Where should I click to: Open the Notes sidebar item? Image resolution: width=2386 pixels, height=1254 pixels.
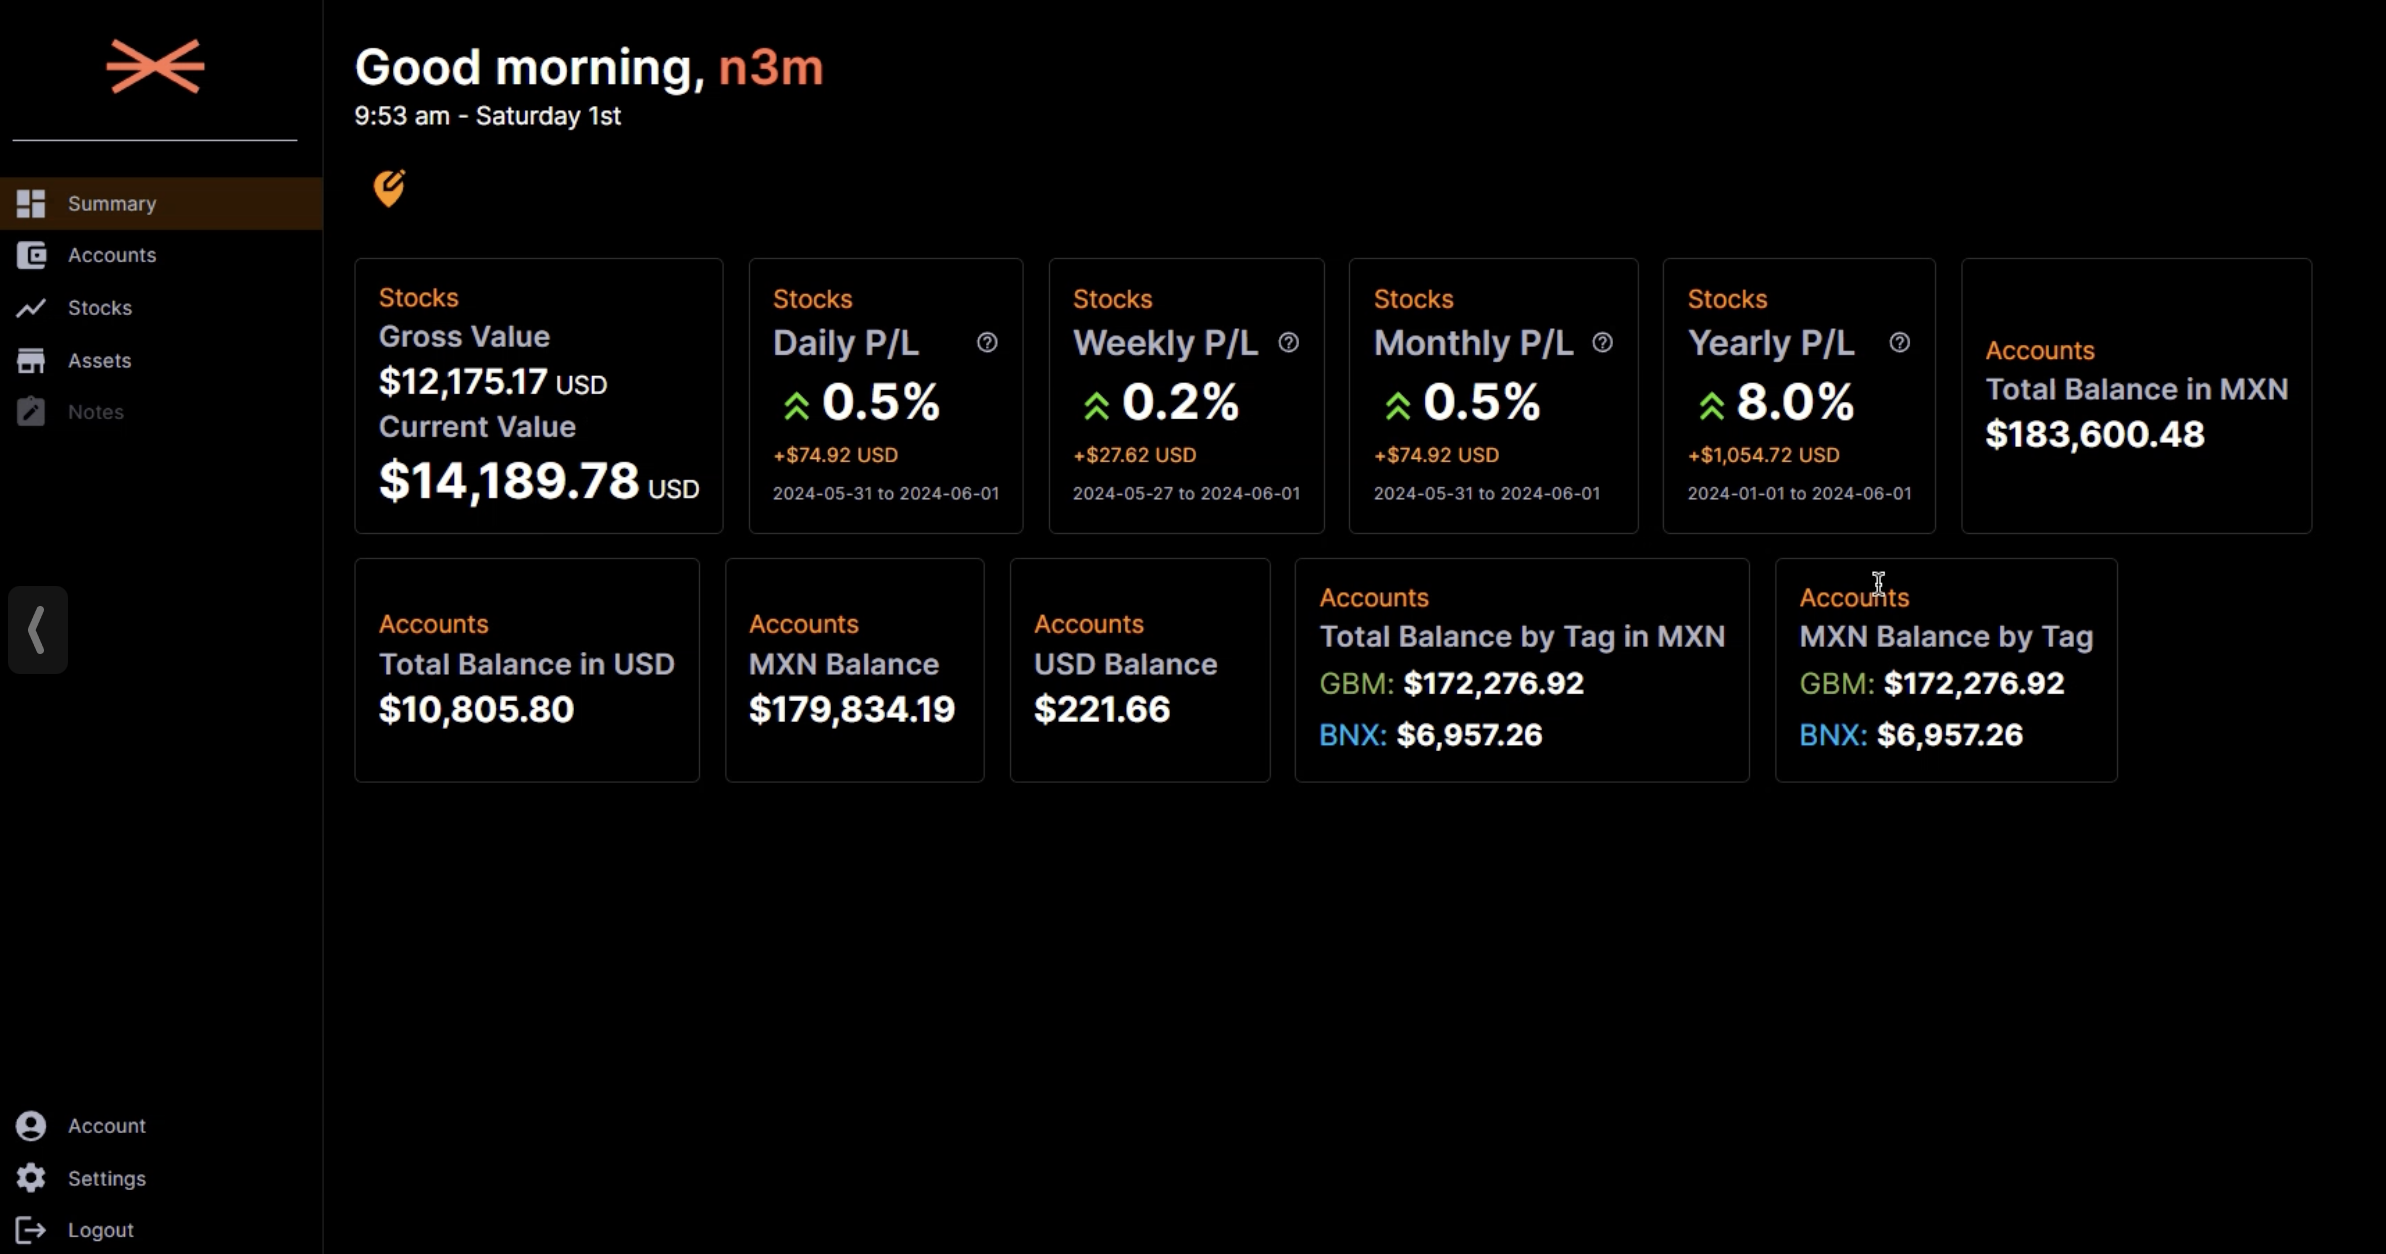tap(95, 412)
